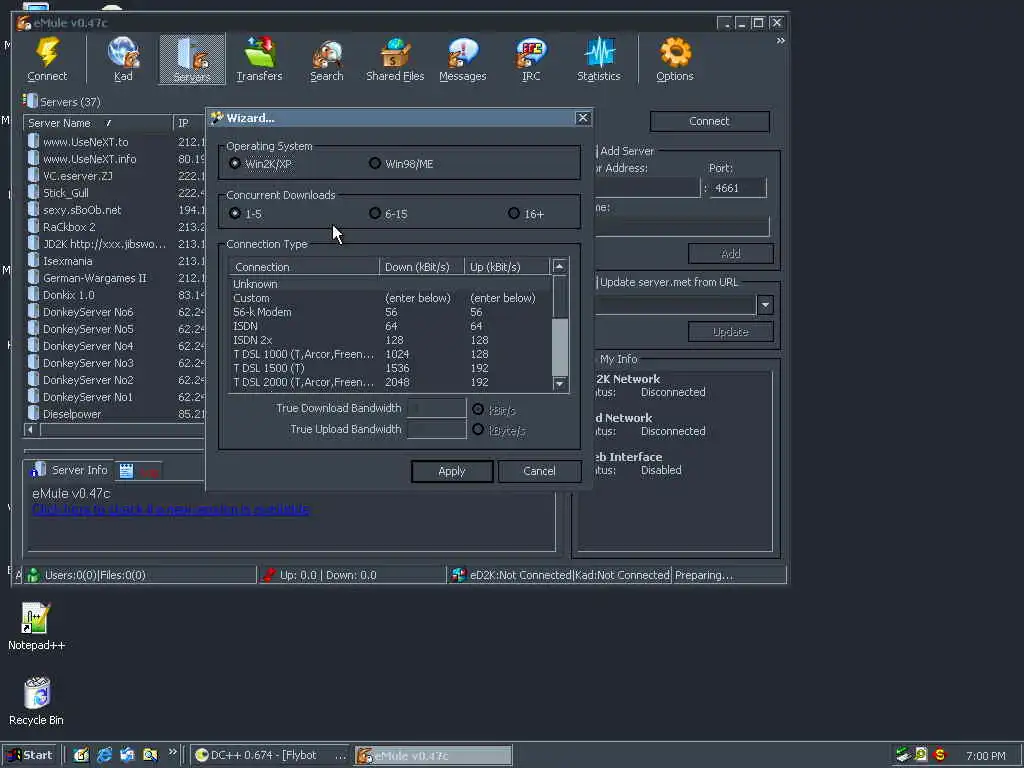Click the new version check link

[x=170, y=509]
